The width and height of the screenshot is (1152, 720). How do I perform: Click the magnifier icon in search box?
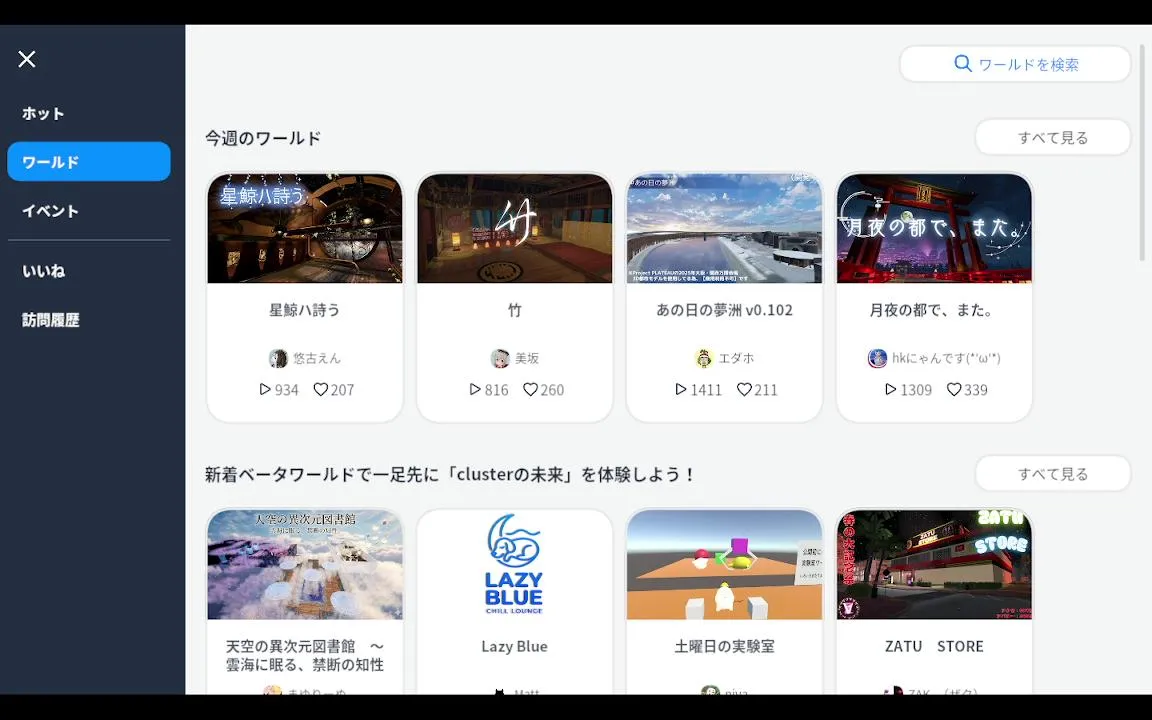click(x=962, y=63)
